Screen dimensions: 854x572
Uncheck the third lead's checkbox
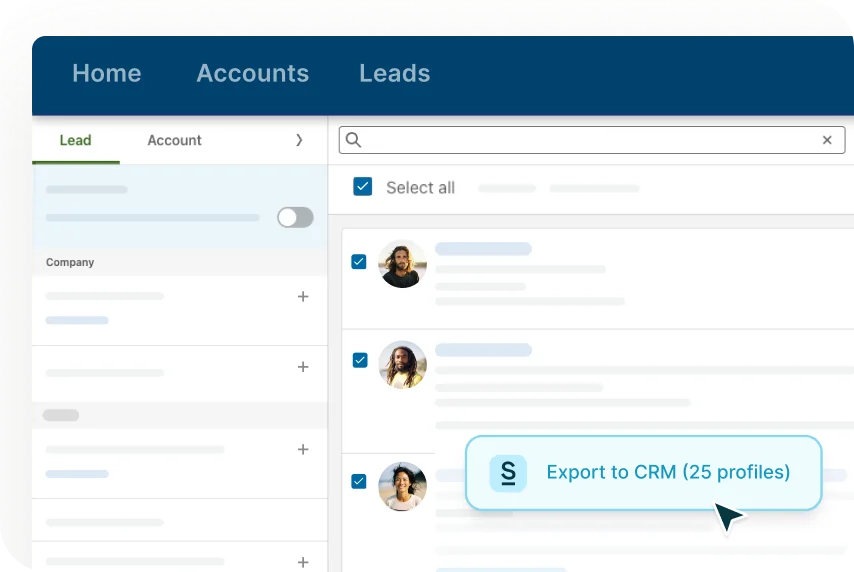(x=359, y=481)
